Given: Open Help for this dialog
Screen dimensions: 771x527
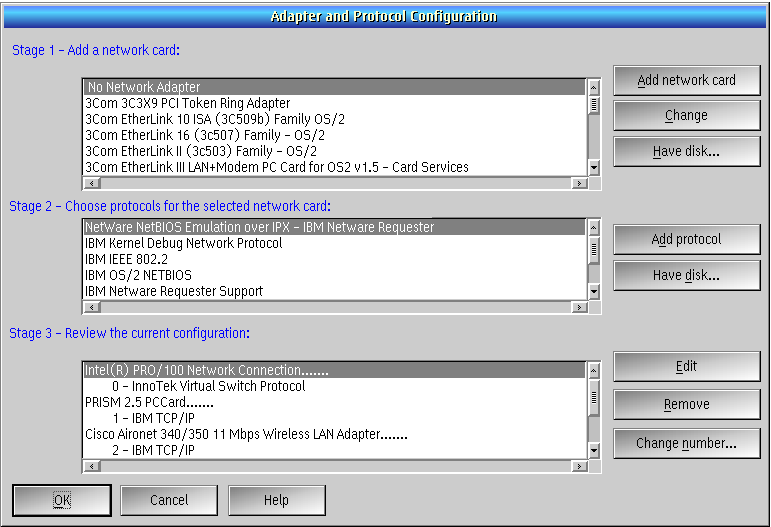Looking at the screenshot, I should coord(277,500).
